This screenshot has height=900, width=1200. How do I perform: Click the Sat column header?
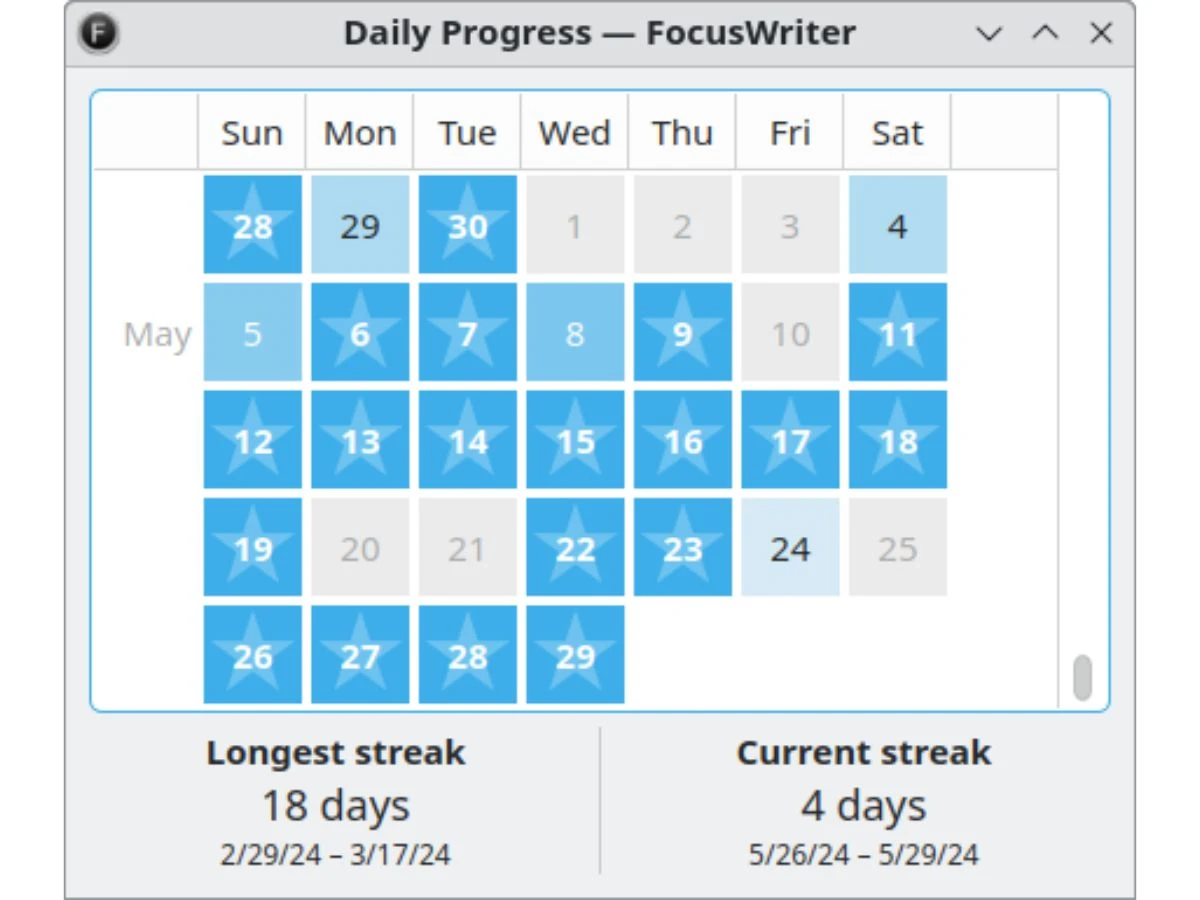897,132
